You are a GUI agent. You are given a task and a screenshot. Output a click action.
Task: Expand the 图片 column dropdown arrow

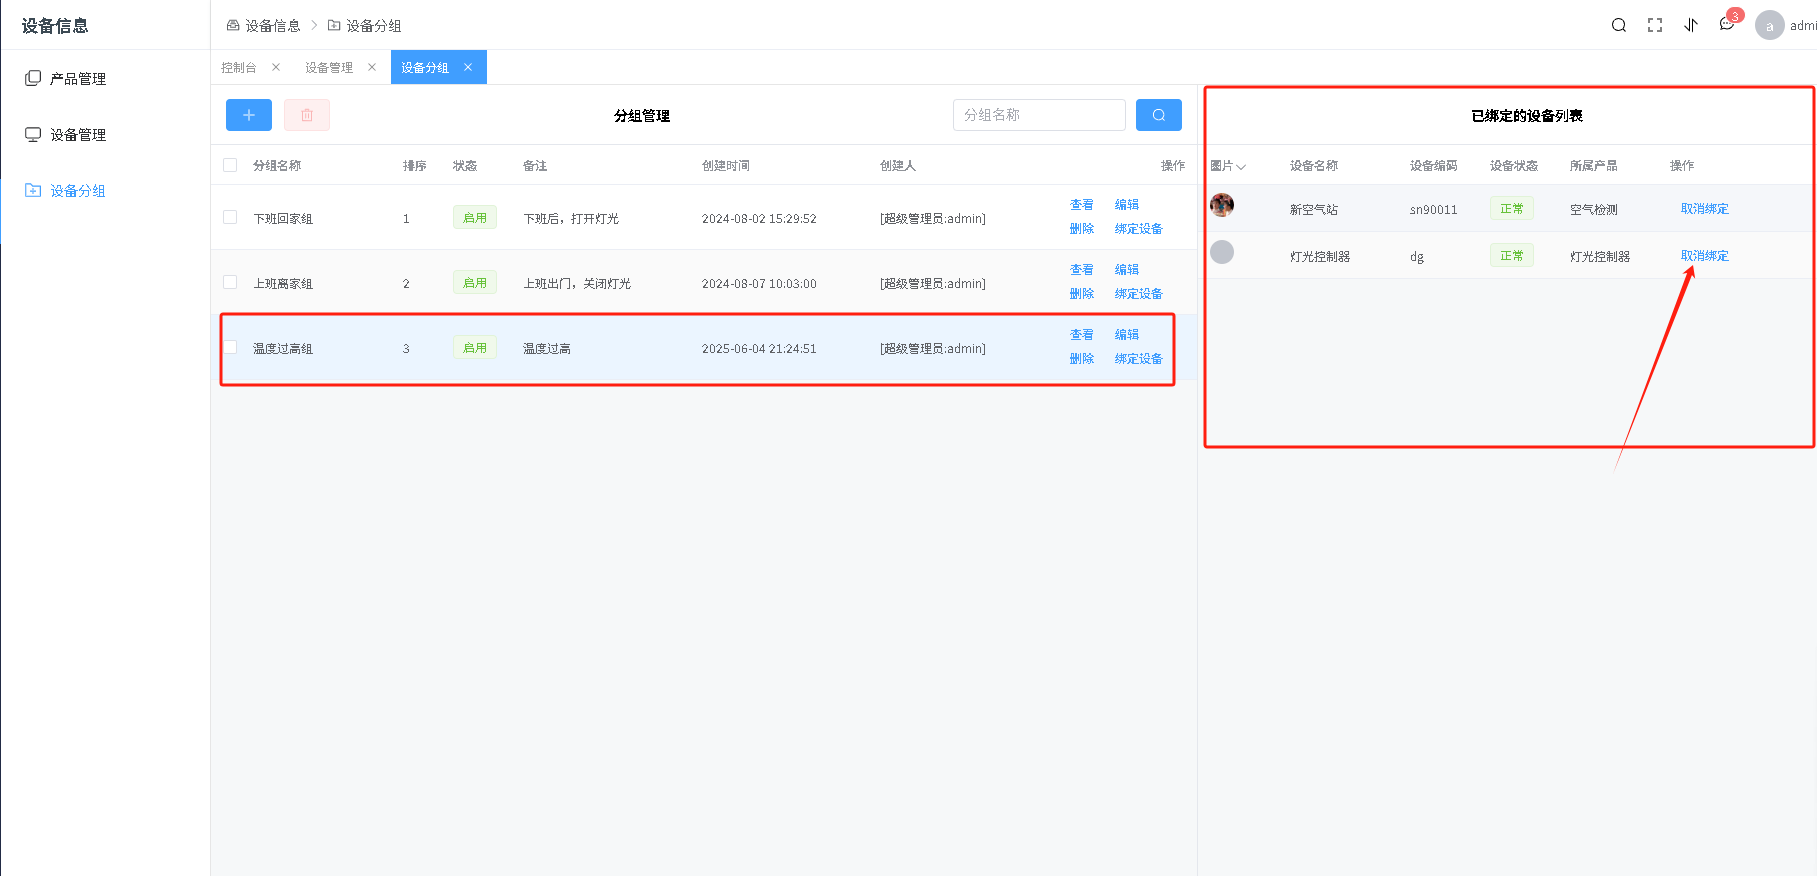pos(1241,167)
